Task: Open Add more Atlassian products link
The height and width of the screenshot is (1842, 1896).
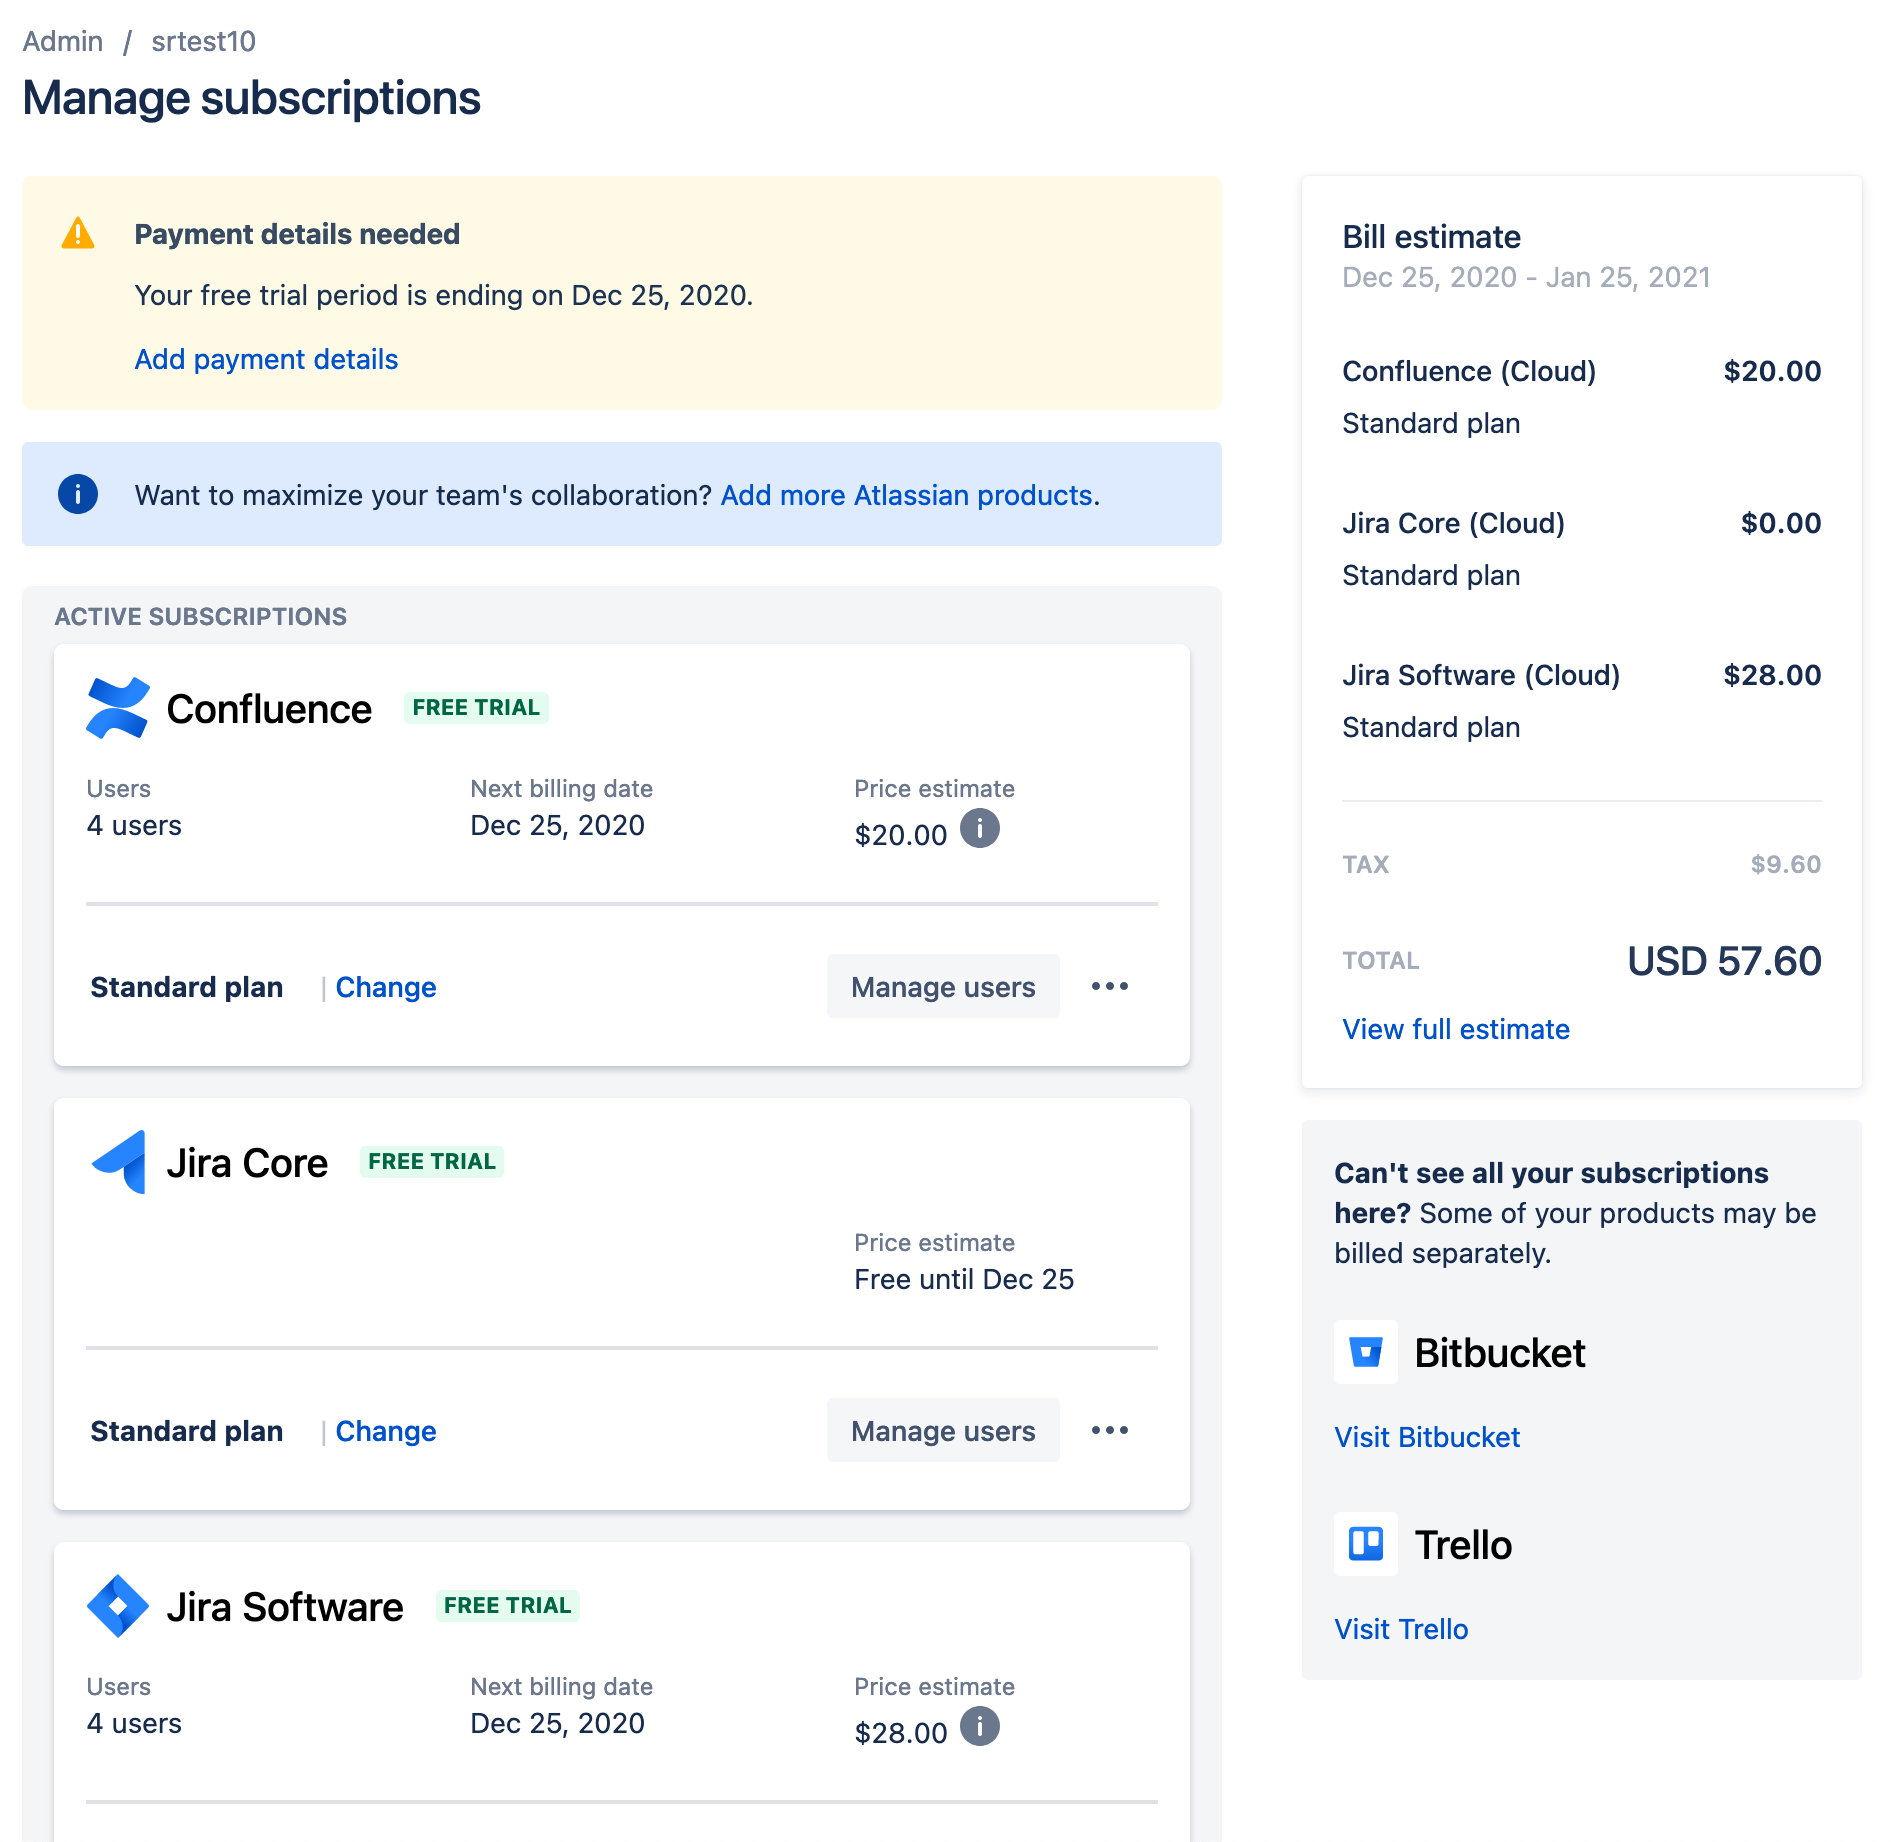Action: tap(906, 495)
